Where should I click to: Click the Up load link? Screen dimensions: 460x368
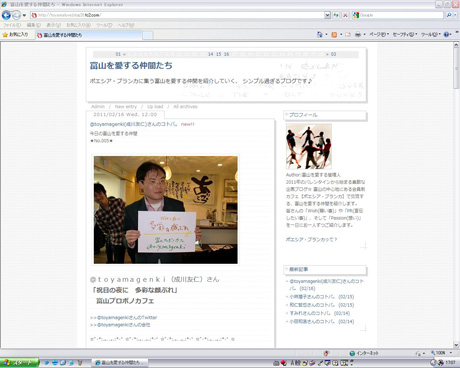click(155, 107)
